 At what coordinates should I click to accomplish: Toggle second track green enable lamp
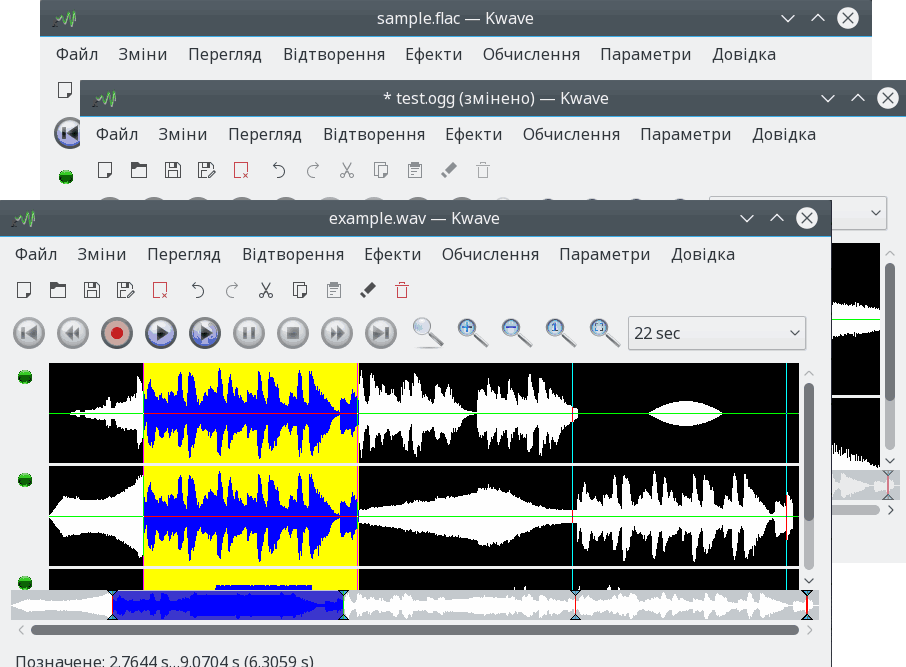click(x=25, y=480)
